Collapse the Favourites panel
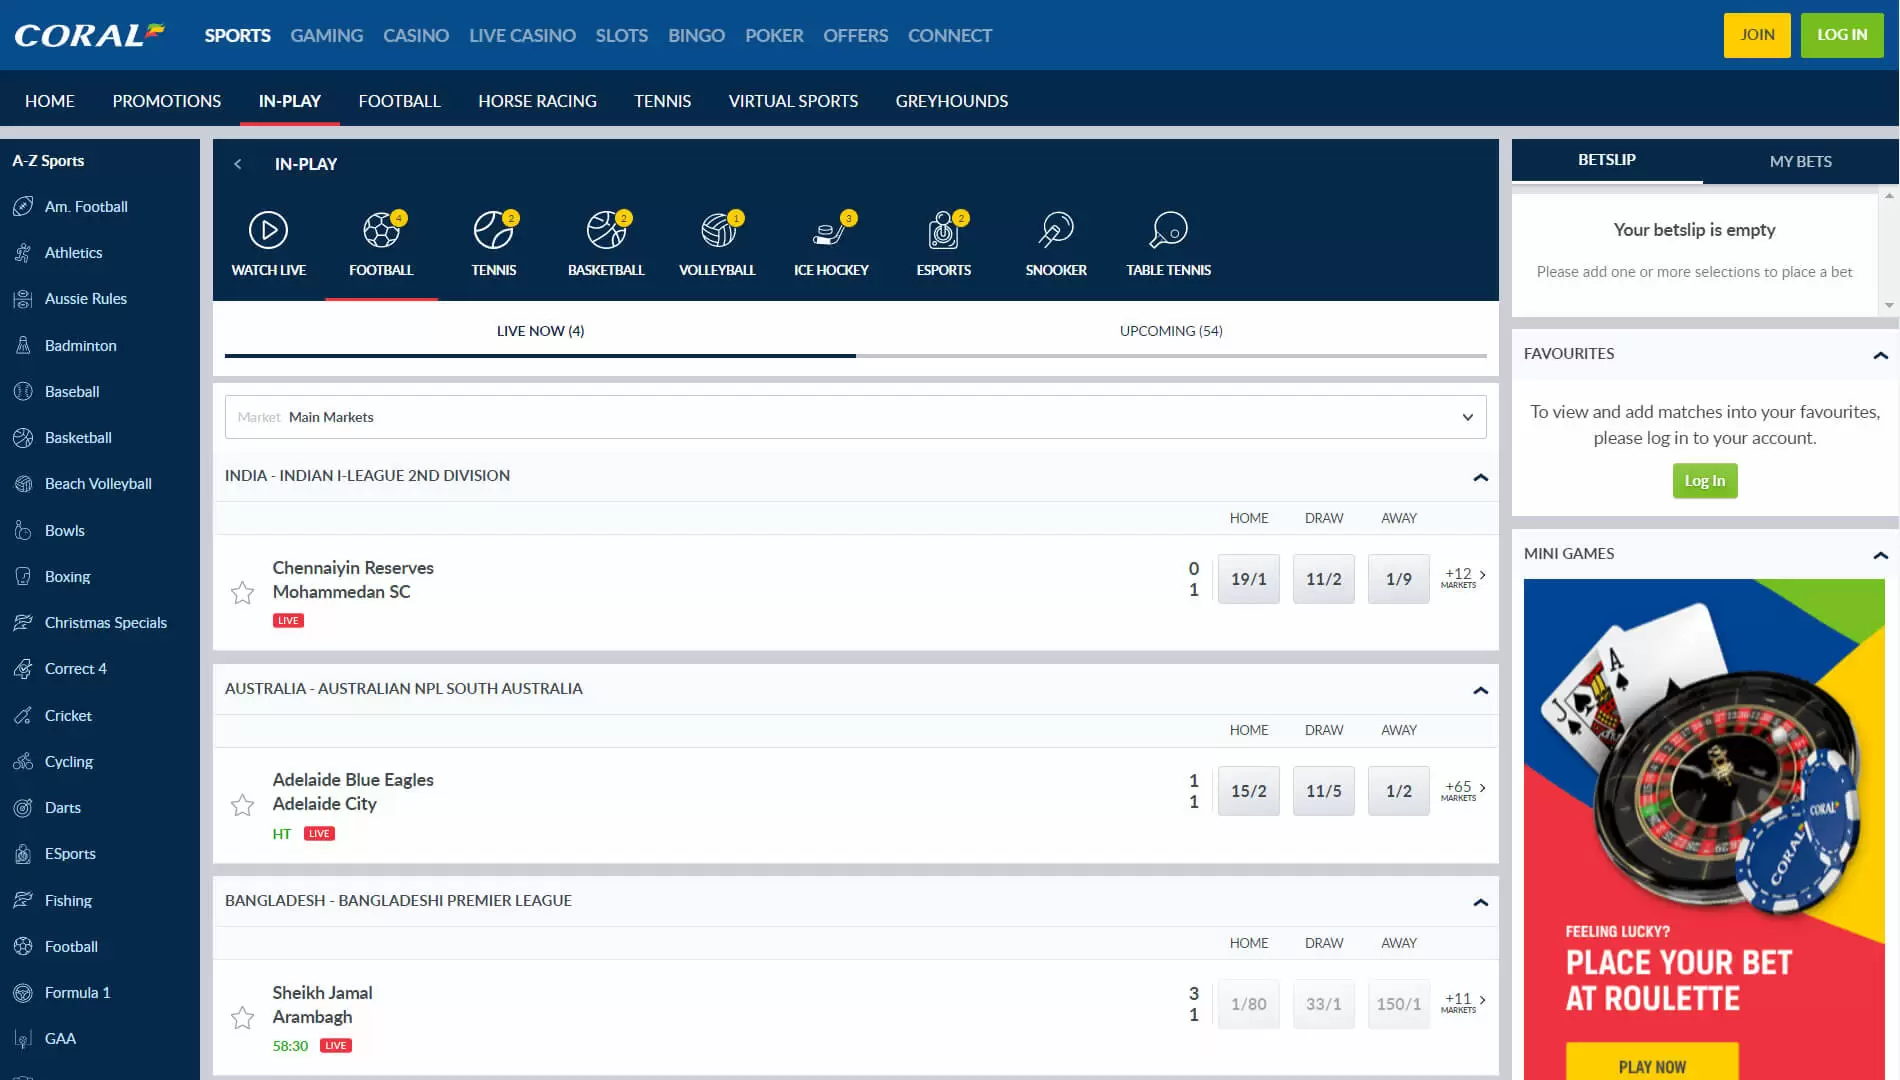This screenshot has width=1900, height=1080. (x=1880, y=355)
